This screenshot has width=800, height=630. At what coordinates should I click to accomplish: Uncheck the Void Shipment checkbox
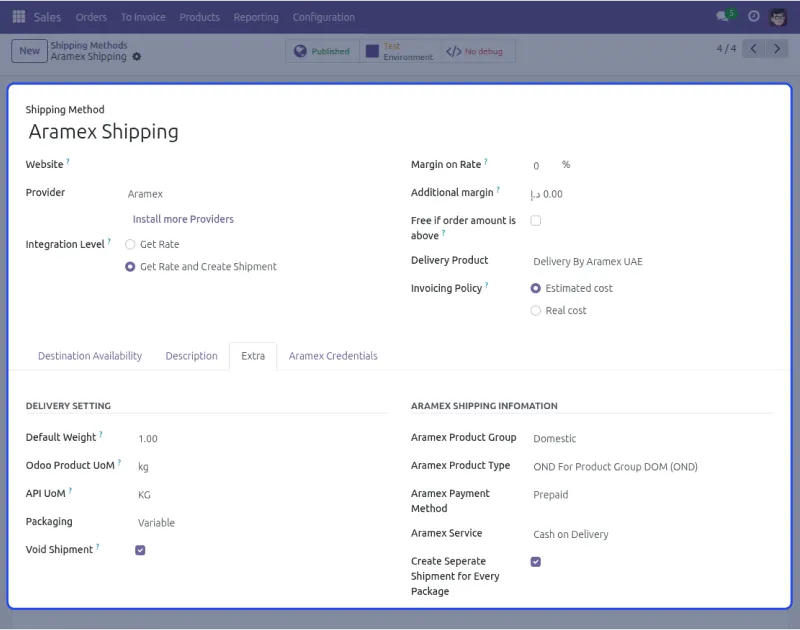[x=140, y=550]
